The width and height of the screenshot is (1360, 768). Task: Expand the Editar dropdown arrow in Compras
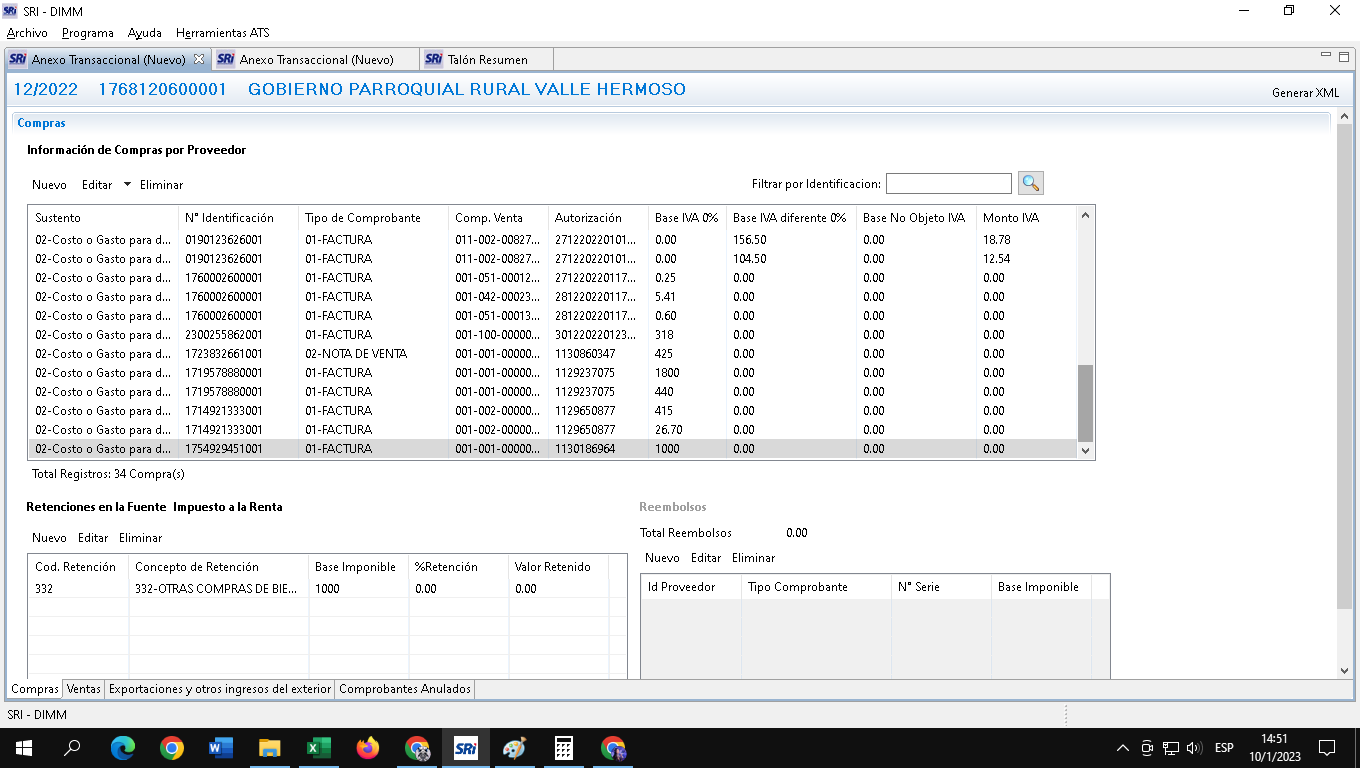[x=127, y=184]
